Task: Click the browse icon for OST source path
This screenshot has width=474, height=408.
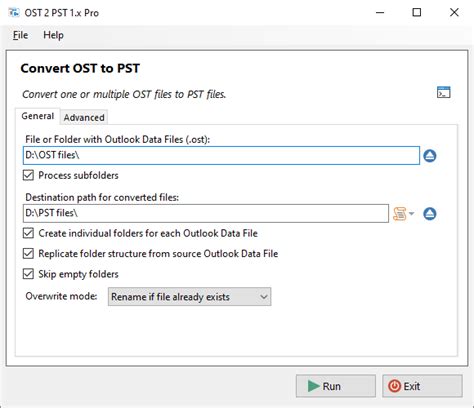Action: point(430,156)
